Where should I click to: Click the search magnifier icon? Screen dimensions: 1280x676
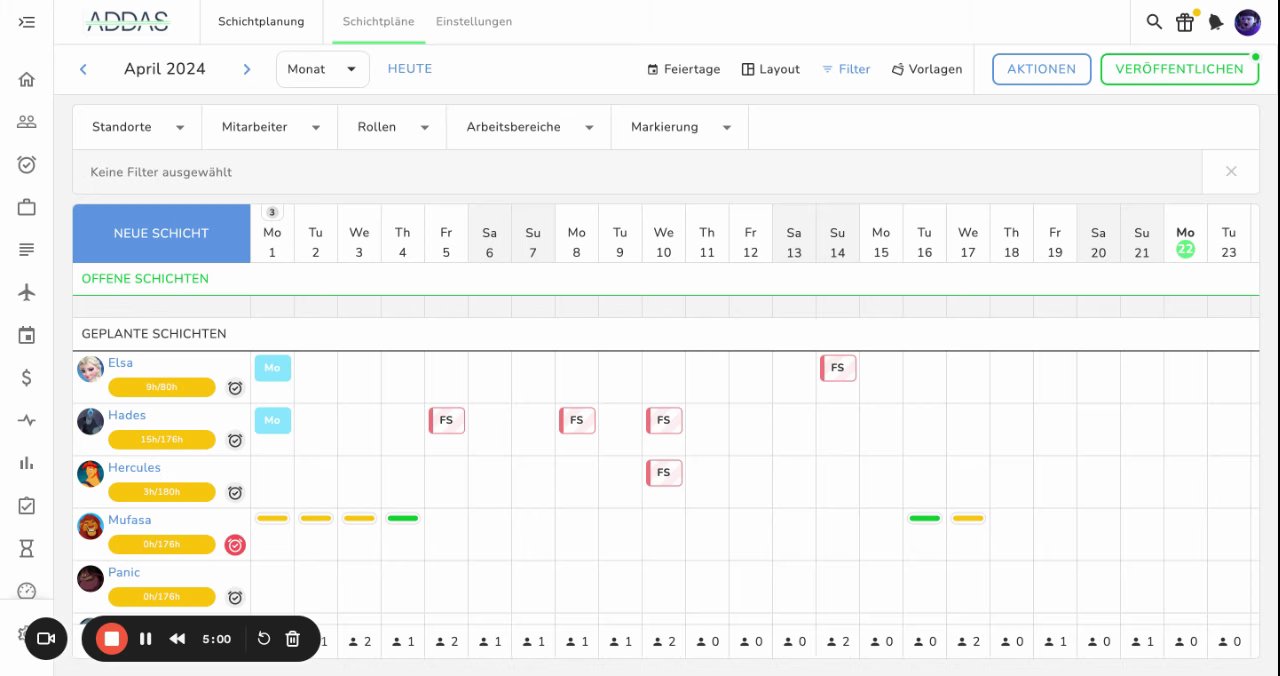click(x=1154, y=21)
